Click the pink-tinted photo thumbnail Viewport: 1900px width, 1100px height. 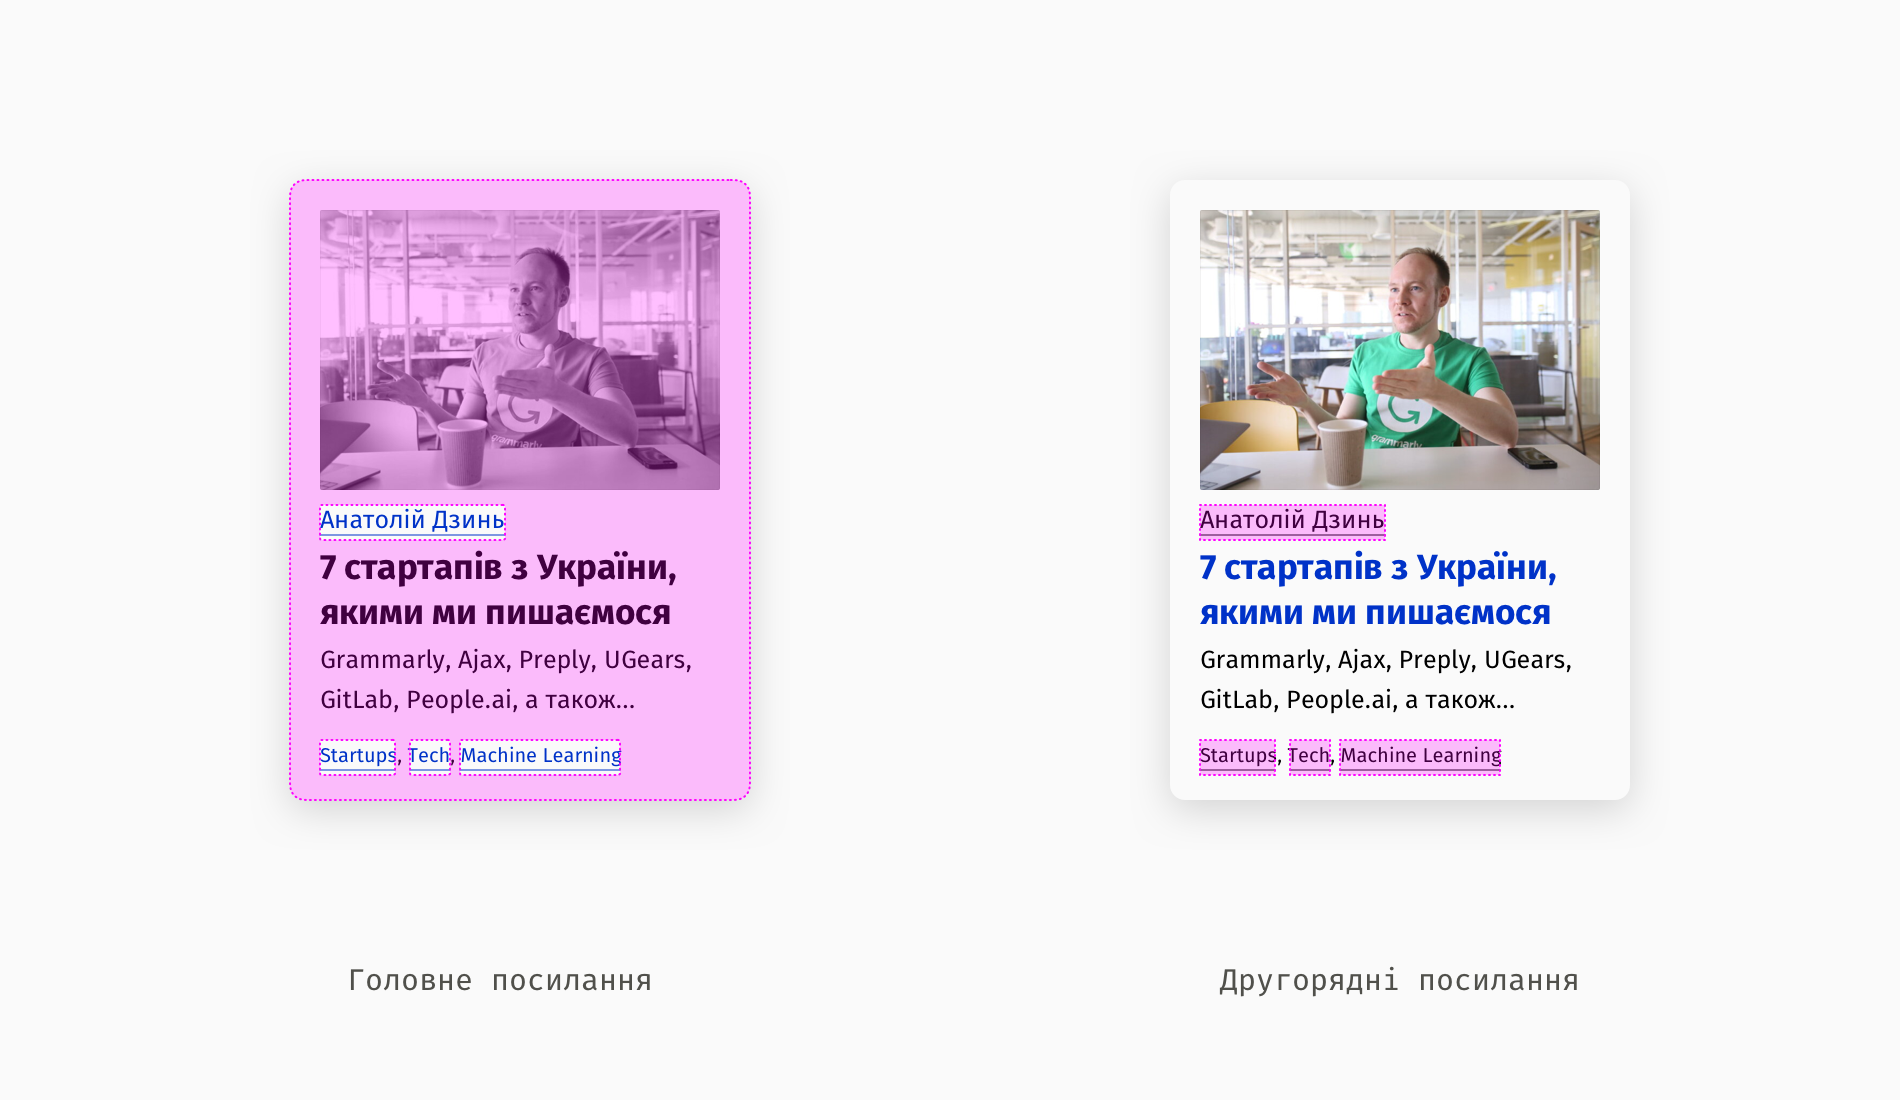click(x=520, y=350)
